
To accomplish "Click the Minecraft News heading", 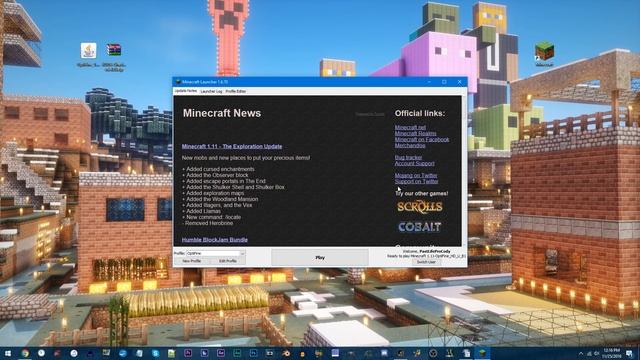I will (x=222, y=113).
